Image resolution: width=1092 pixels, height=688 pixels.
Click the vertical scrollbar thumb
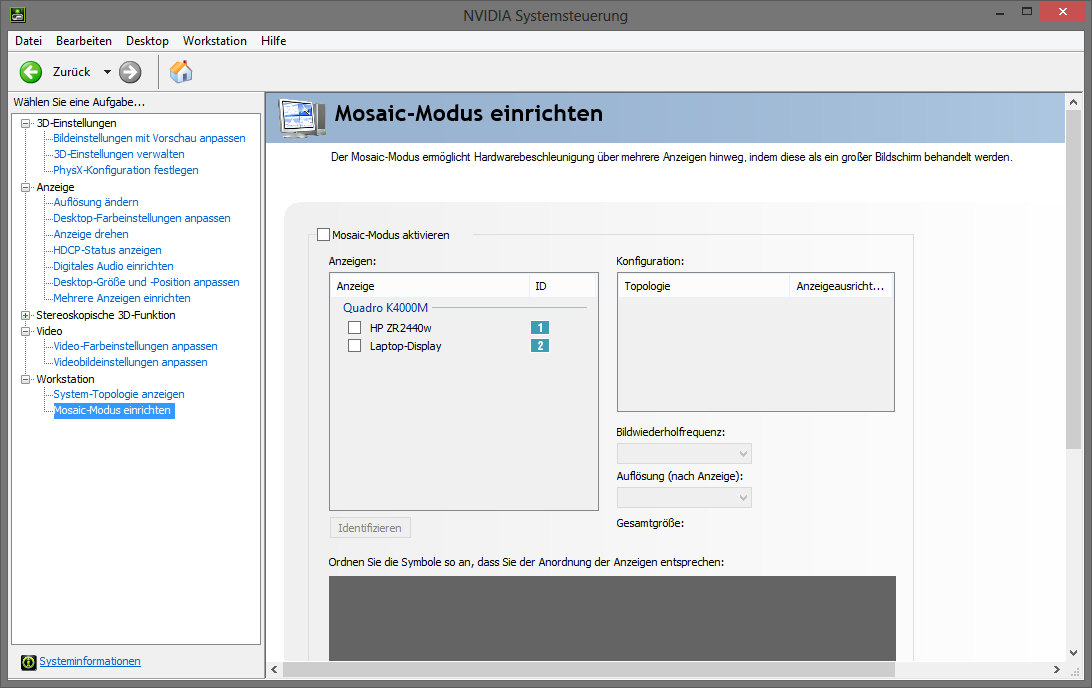[x=1073, y=279]
